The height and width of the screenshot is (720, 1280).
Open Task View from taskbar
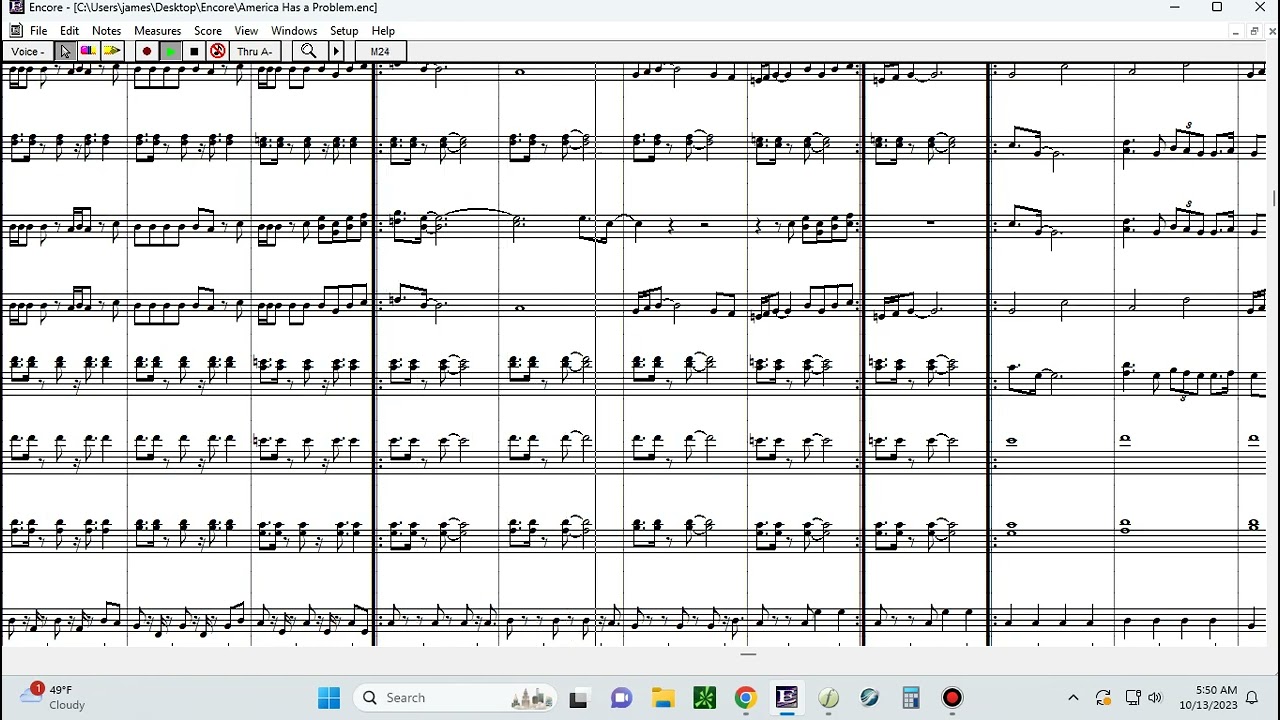point(578,698)
